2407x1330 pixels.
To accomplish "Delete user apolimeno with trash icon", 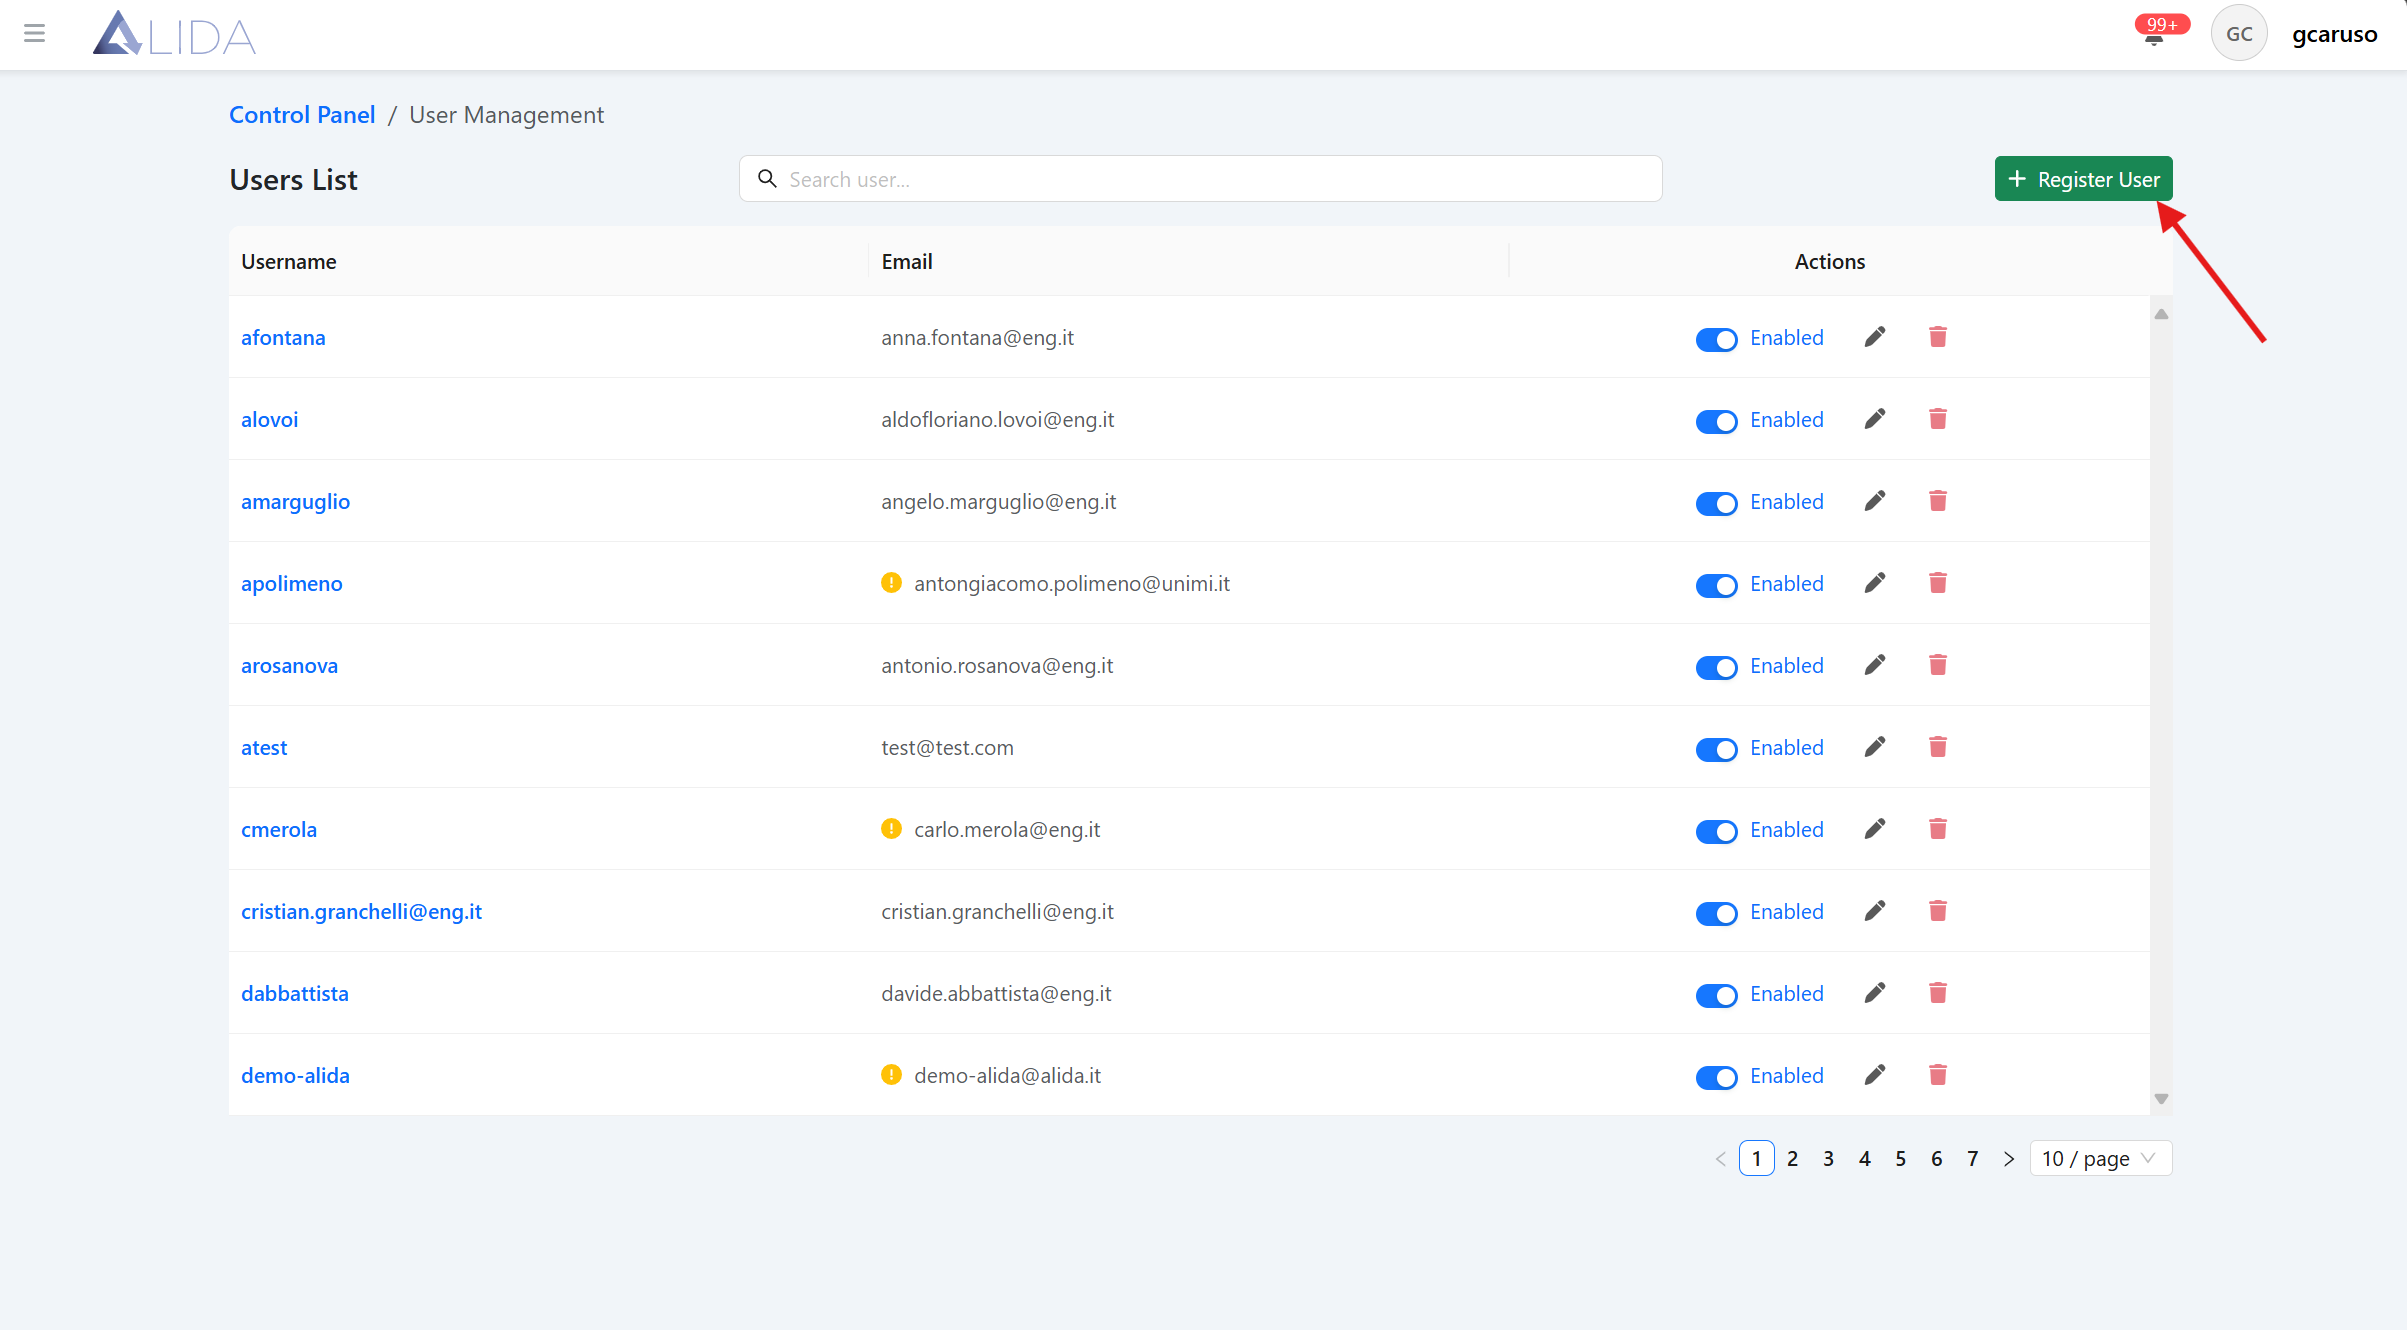I will coord(1938,583).
